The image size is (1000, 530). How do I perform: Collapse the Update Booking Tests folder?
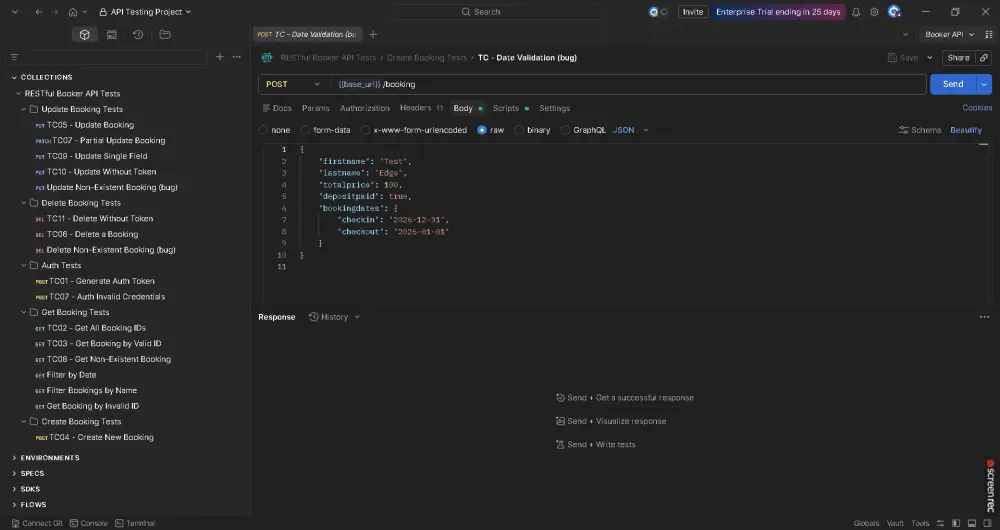pos(24,109)
